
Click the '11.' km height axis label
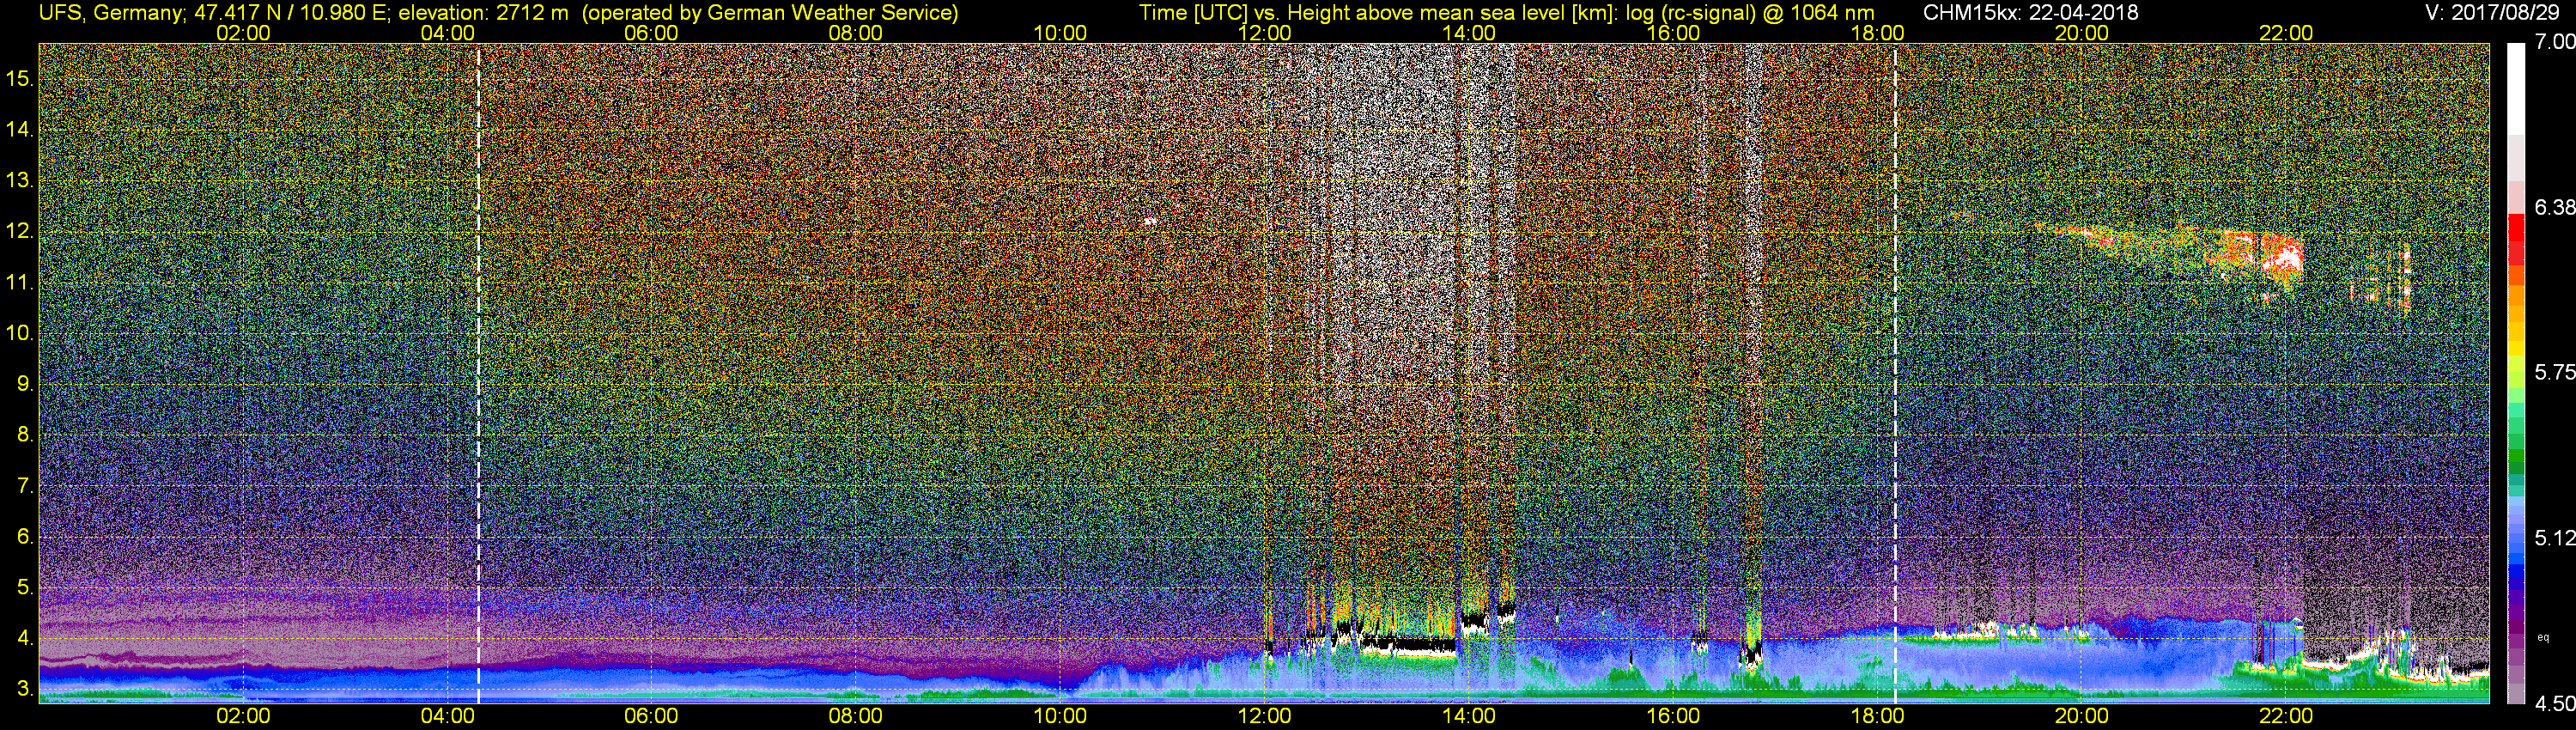click(20, 282)
